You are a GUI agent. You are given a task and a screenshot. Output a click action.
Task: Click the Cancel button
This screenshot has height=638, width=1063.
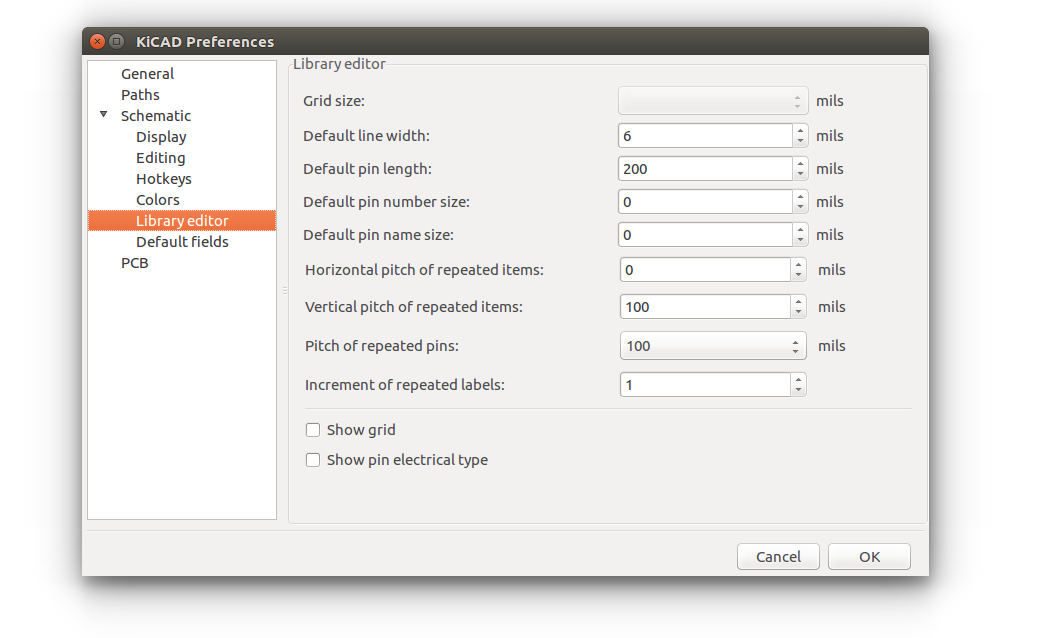click(x=778, y=557)
